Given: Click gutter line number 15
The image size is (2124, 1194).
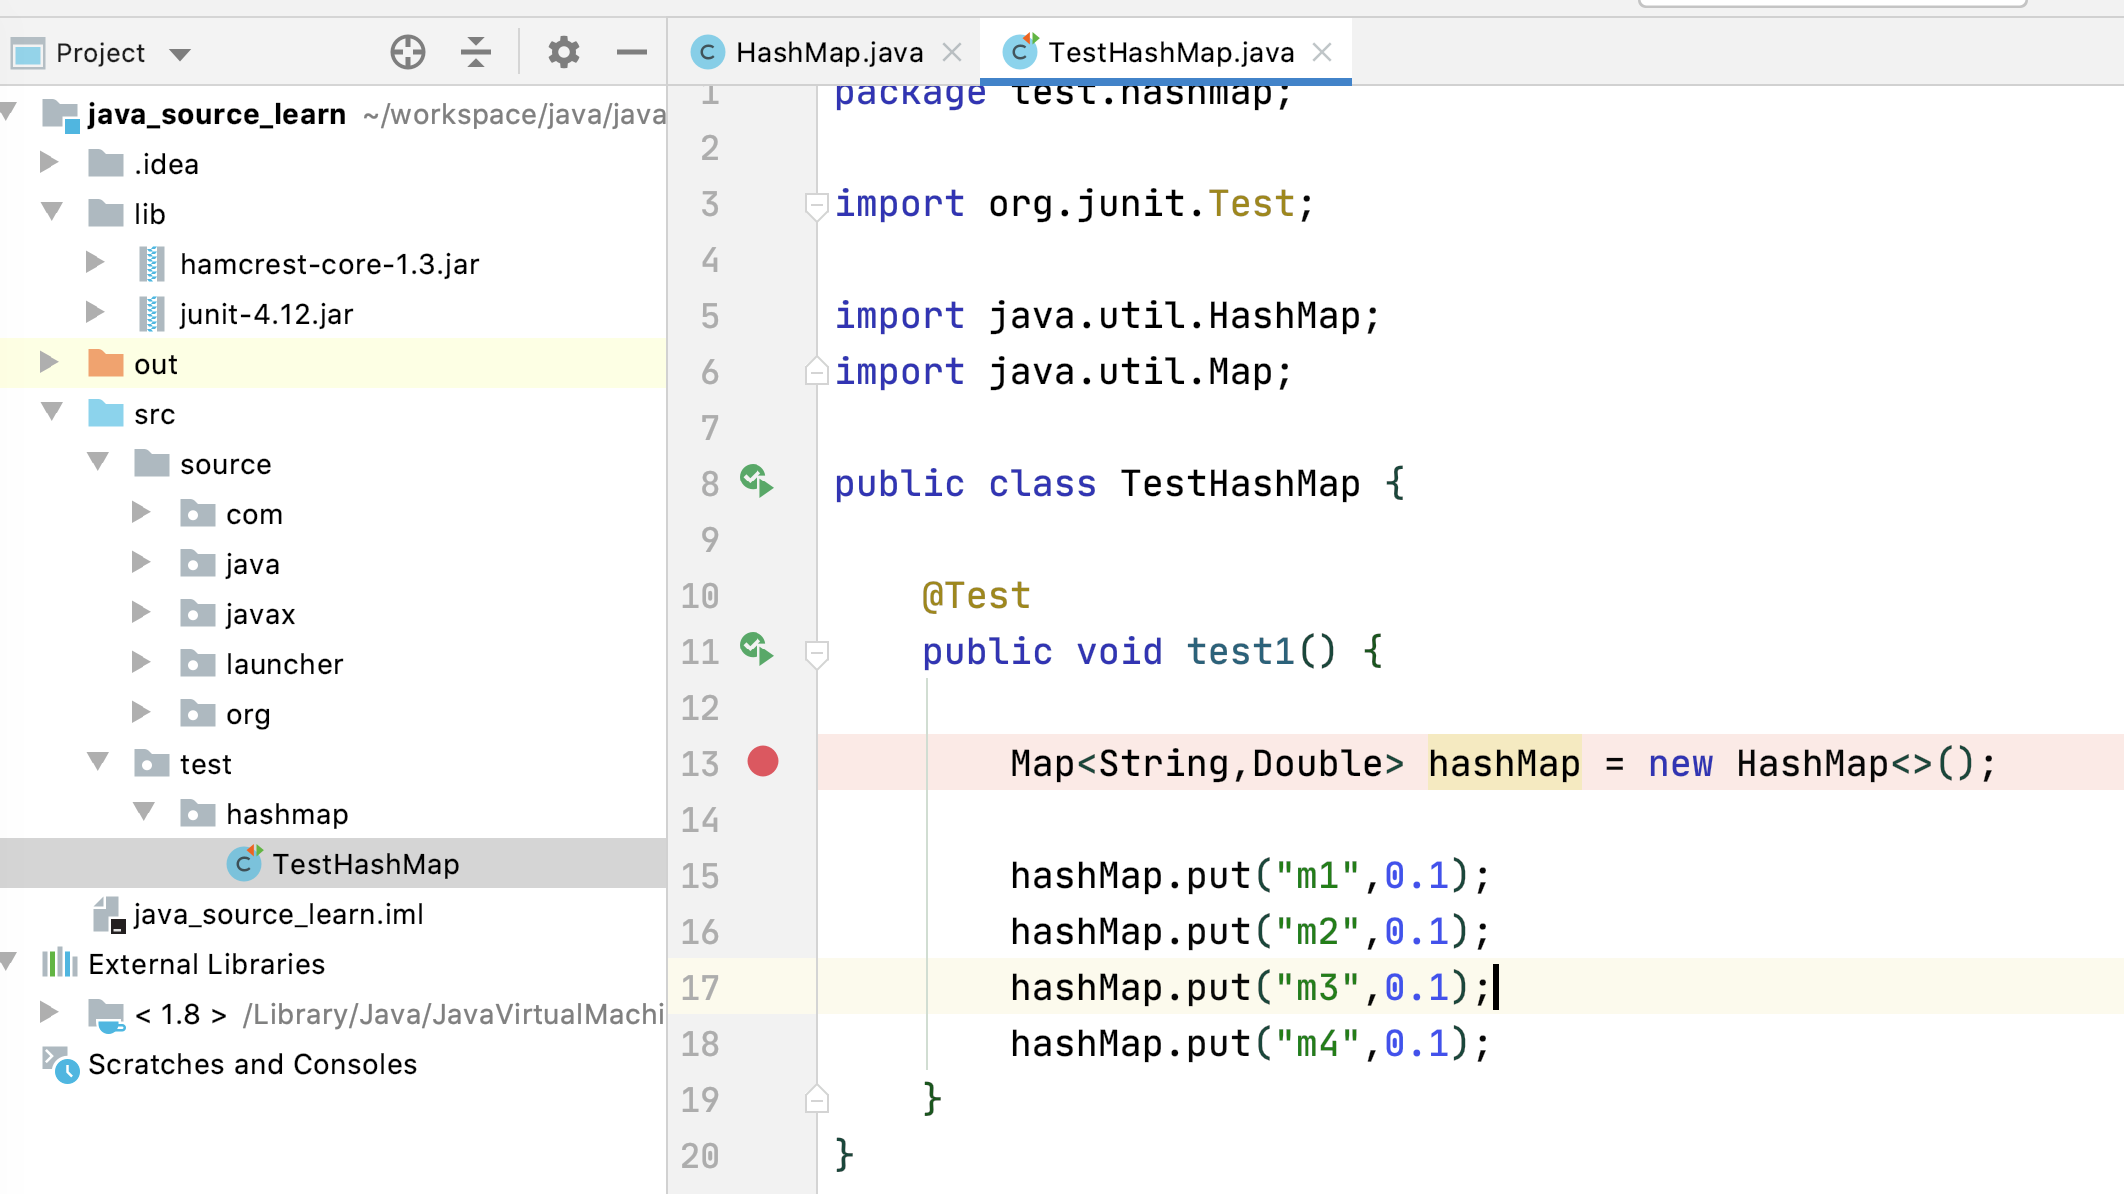Looking at the screenshot, I should 700,876.
